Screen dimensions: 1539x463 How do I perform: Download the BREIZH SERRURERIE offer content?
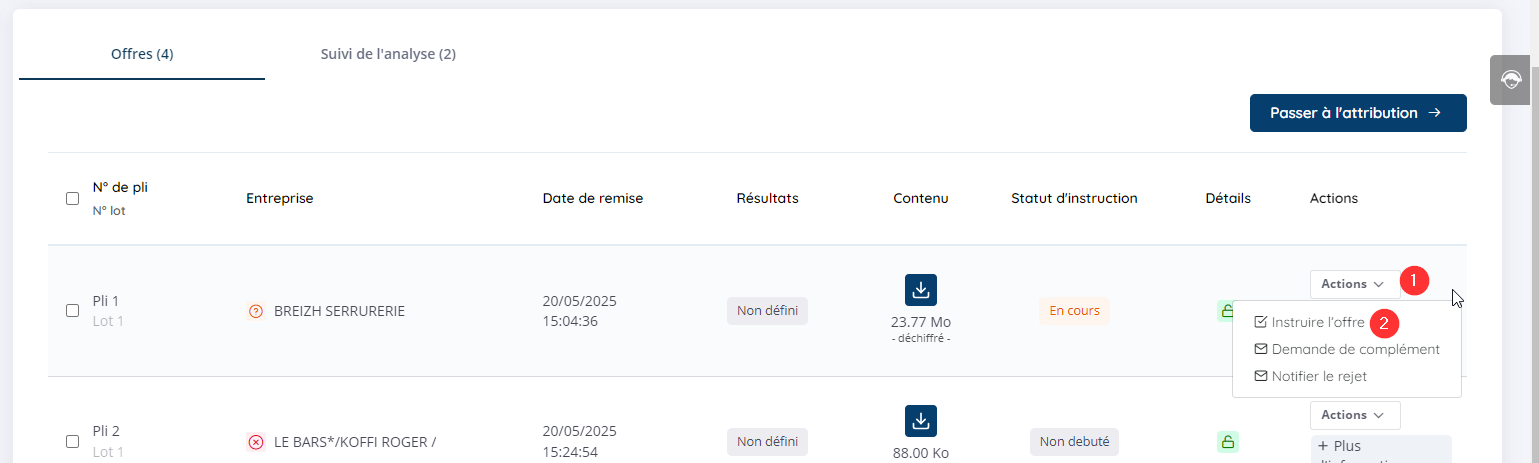[921, 290]
